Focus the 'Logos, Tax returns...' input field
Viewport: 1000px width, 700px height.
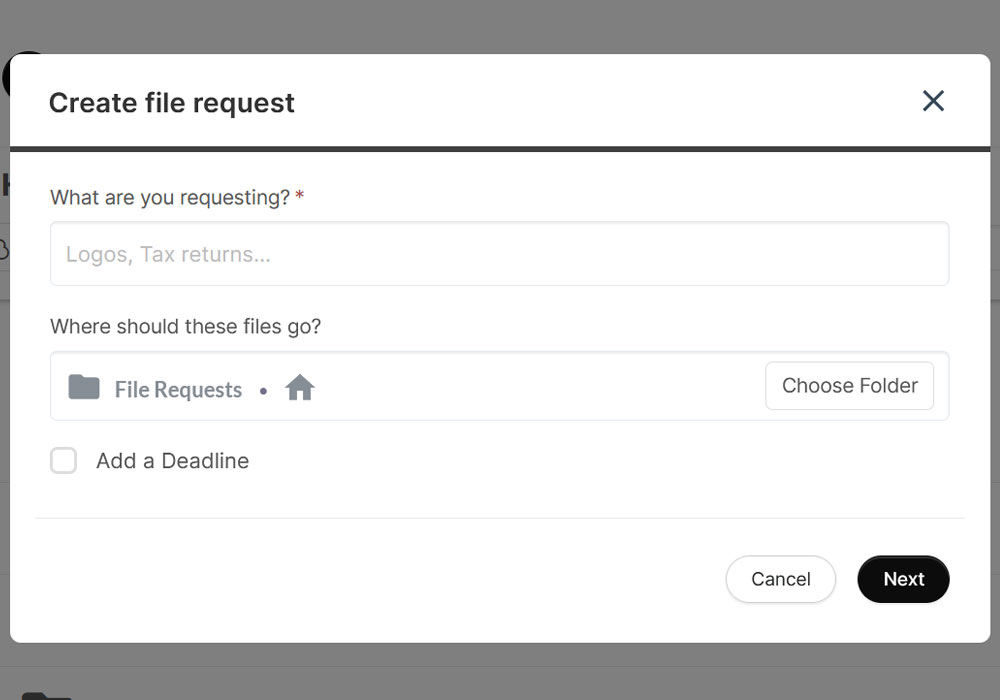499,254
